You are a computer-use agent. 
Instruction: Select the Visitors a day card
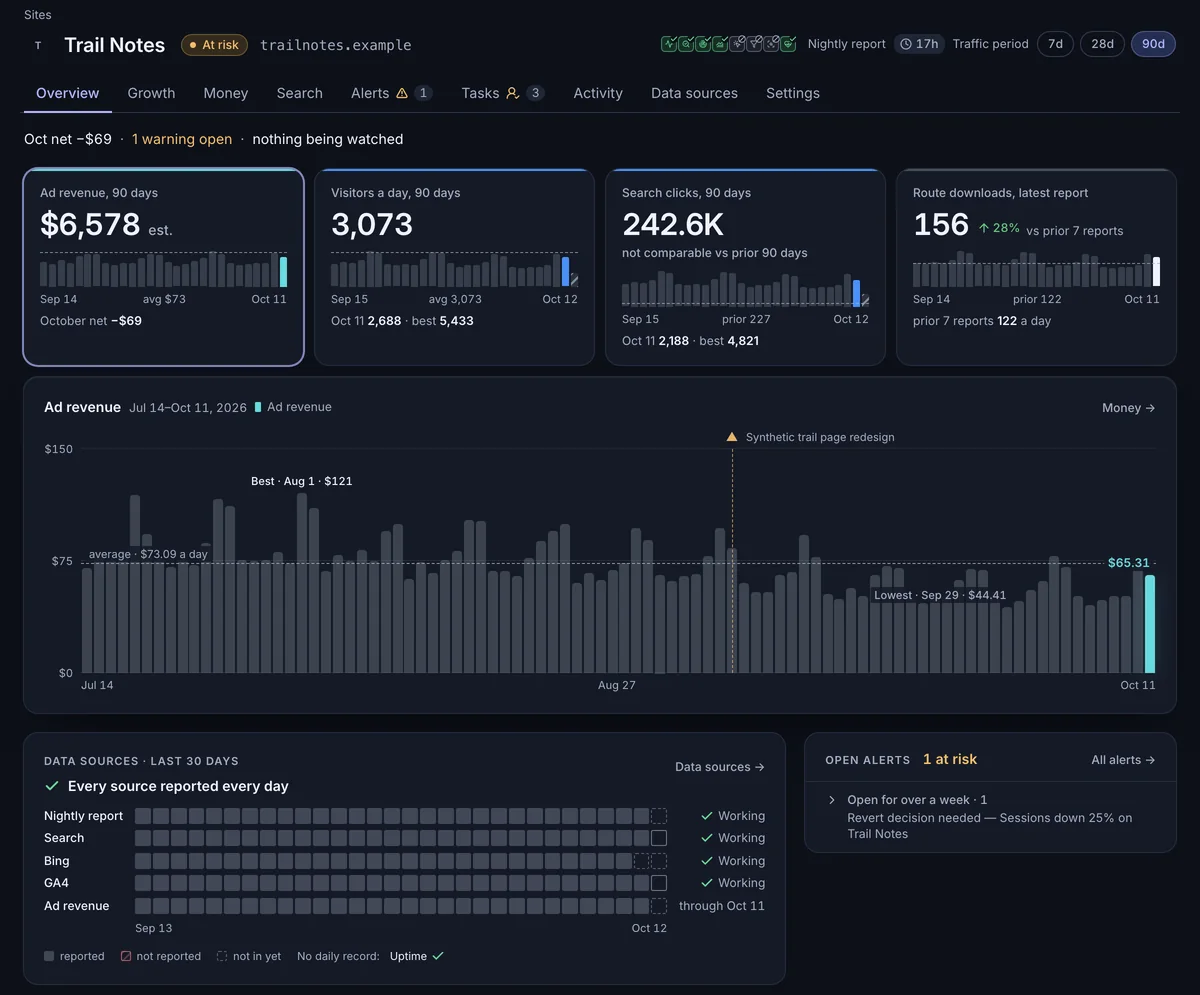454,267
